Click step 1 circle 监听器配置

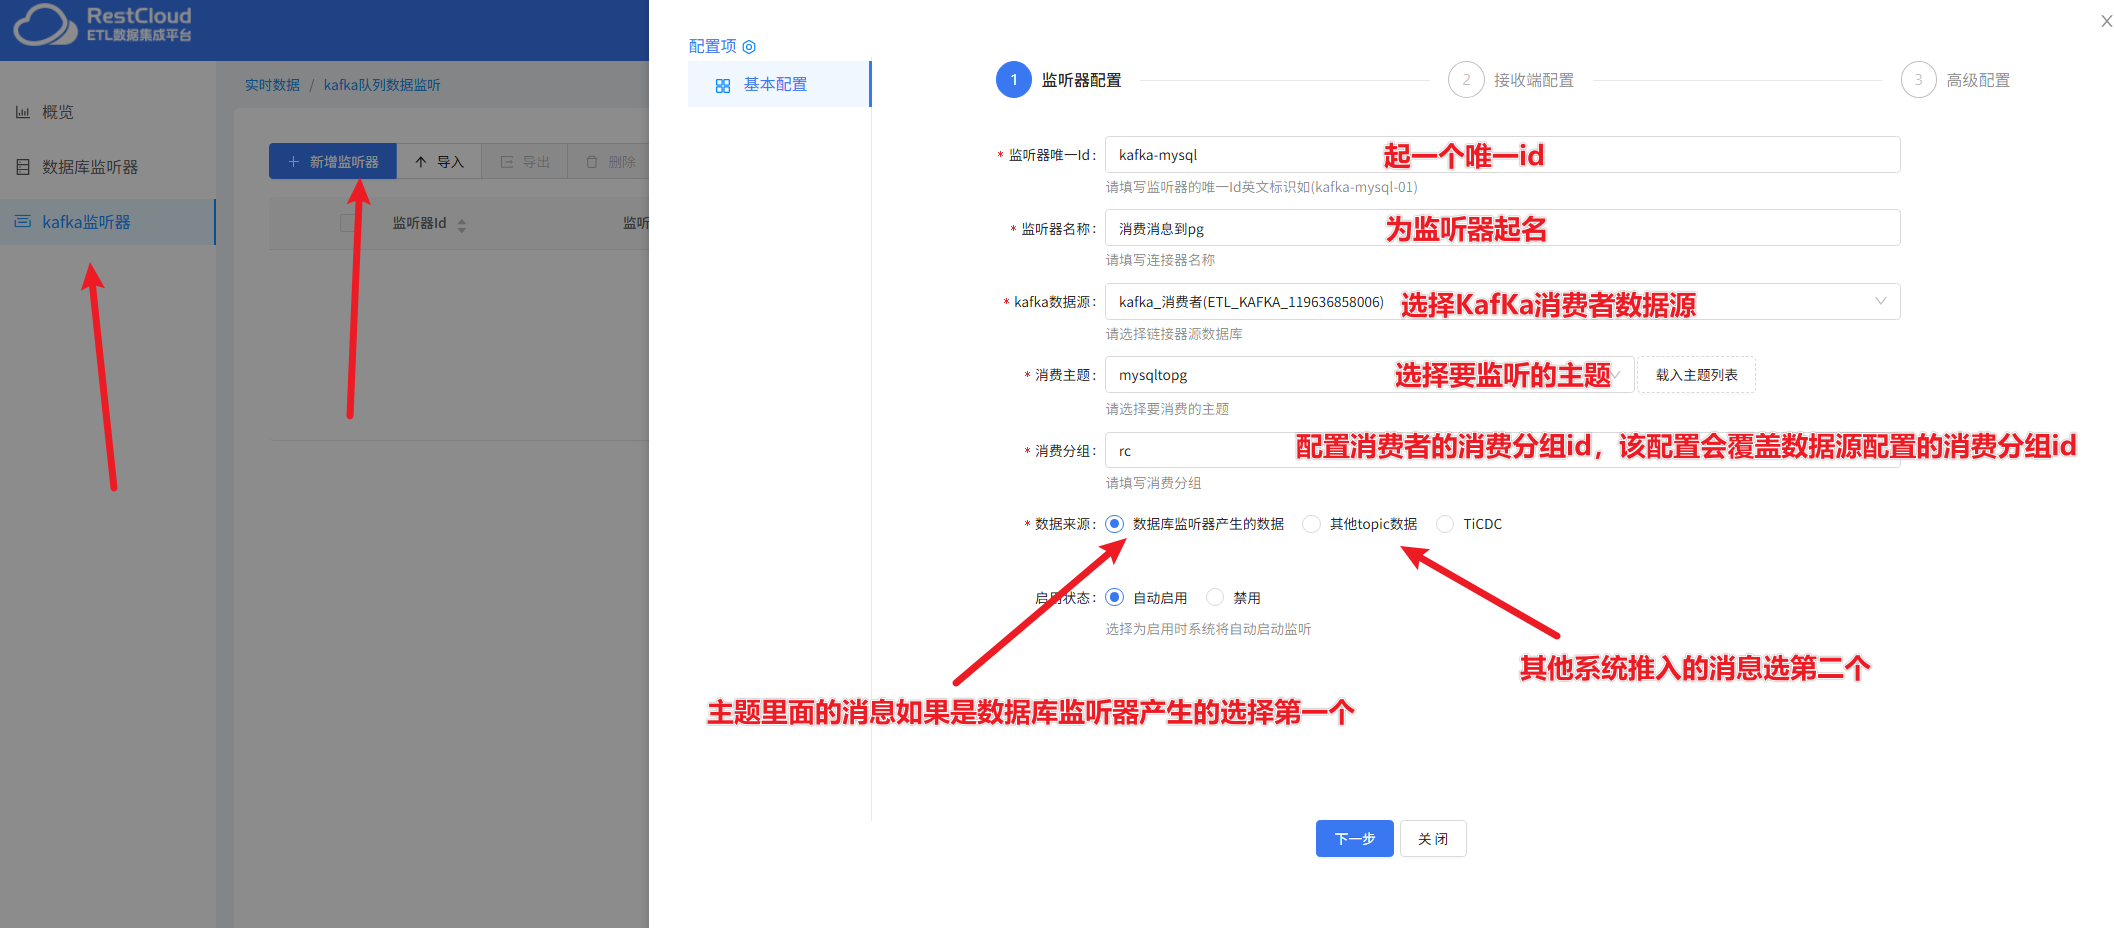(x=1013, y=80)
